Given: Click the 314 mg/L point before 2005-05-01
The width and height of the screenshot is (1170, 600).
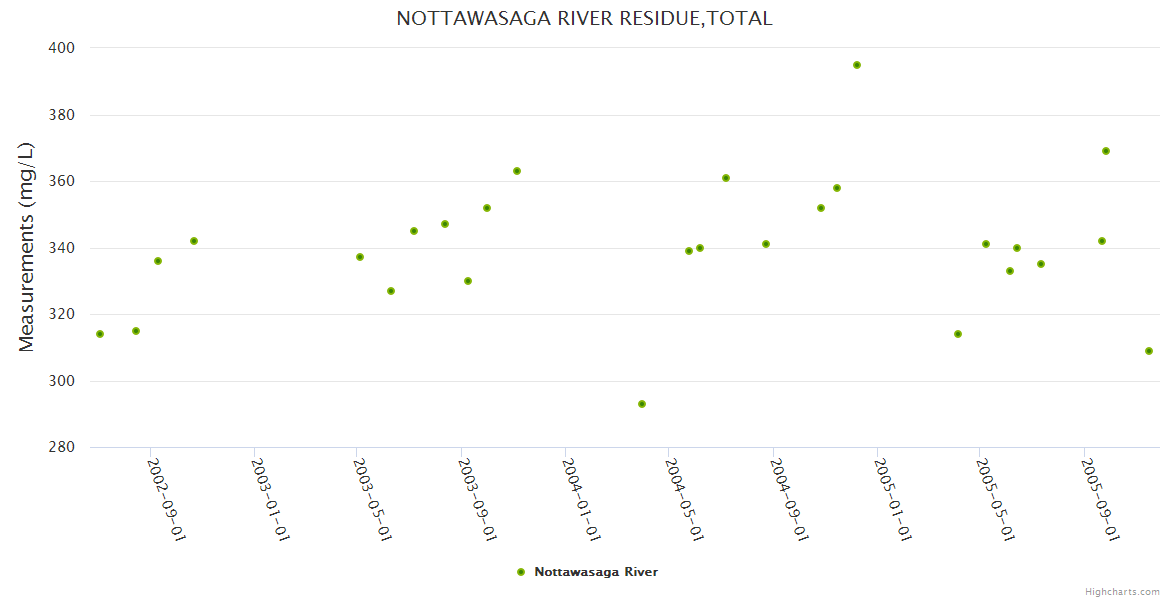Looking at the screenshot, I should click(958, 334).
